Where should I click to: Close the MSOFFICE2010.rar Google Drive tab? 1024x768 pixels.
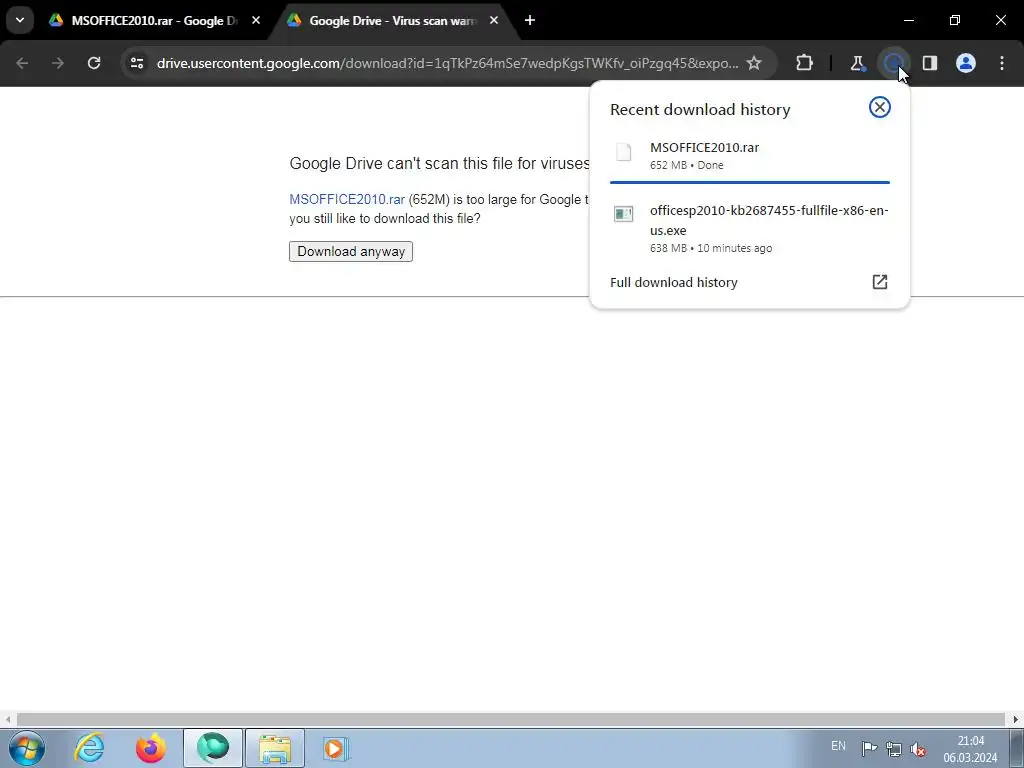coord(256,21)
